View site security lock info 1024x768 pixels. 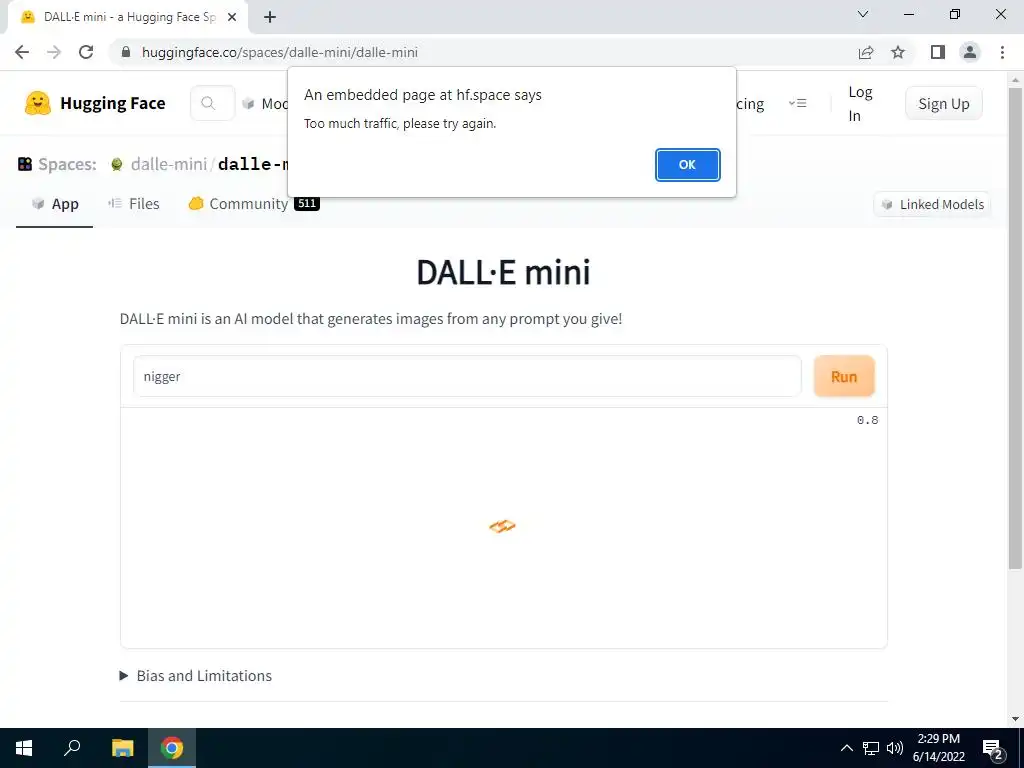pyautogui.click(x=126, y=52)
